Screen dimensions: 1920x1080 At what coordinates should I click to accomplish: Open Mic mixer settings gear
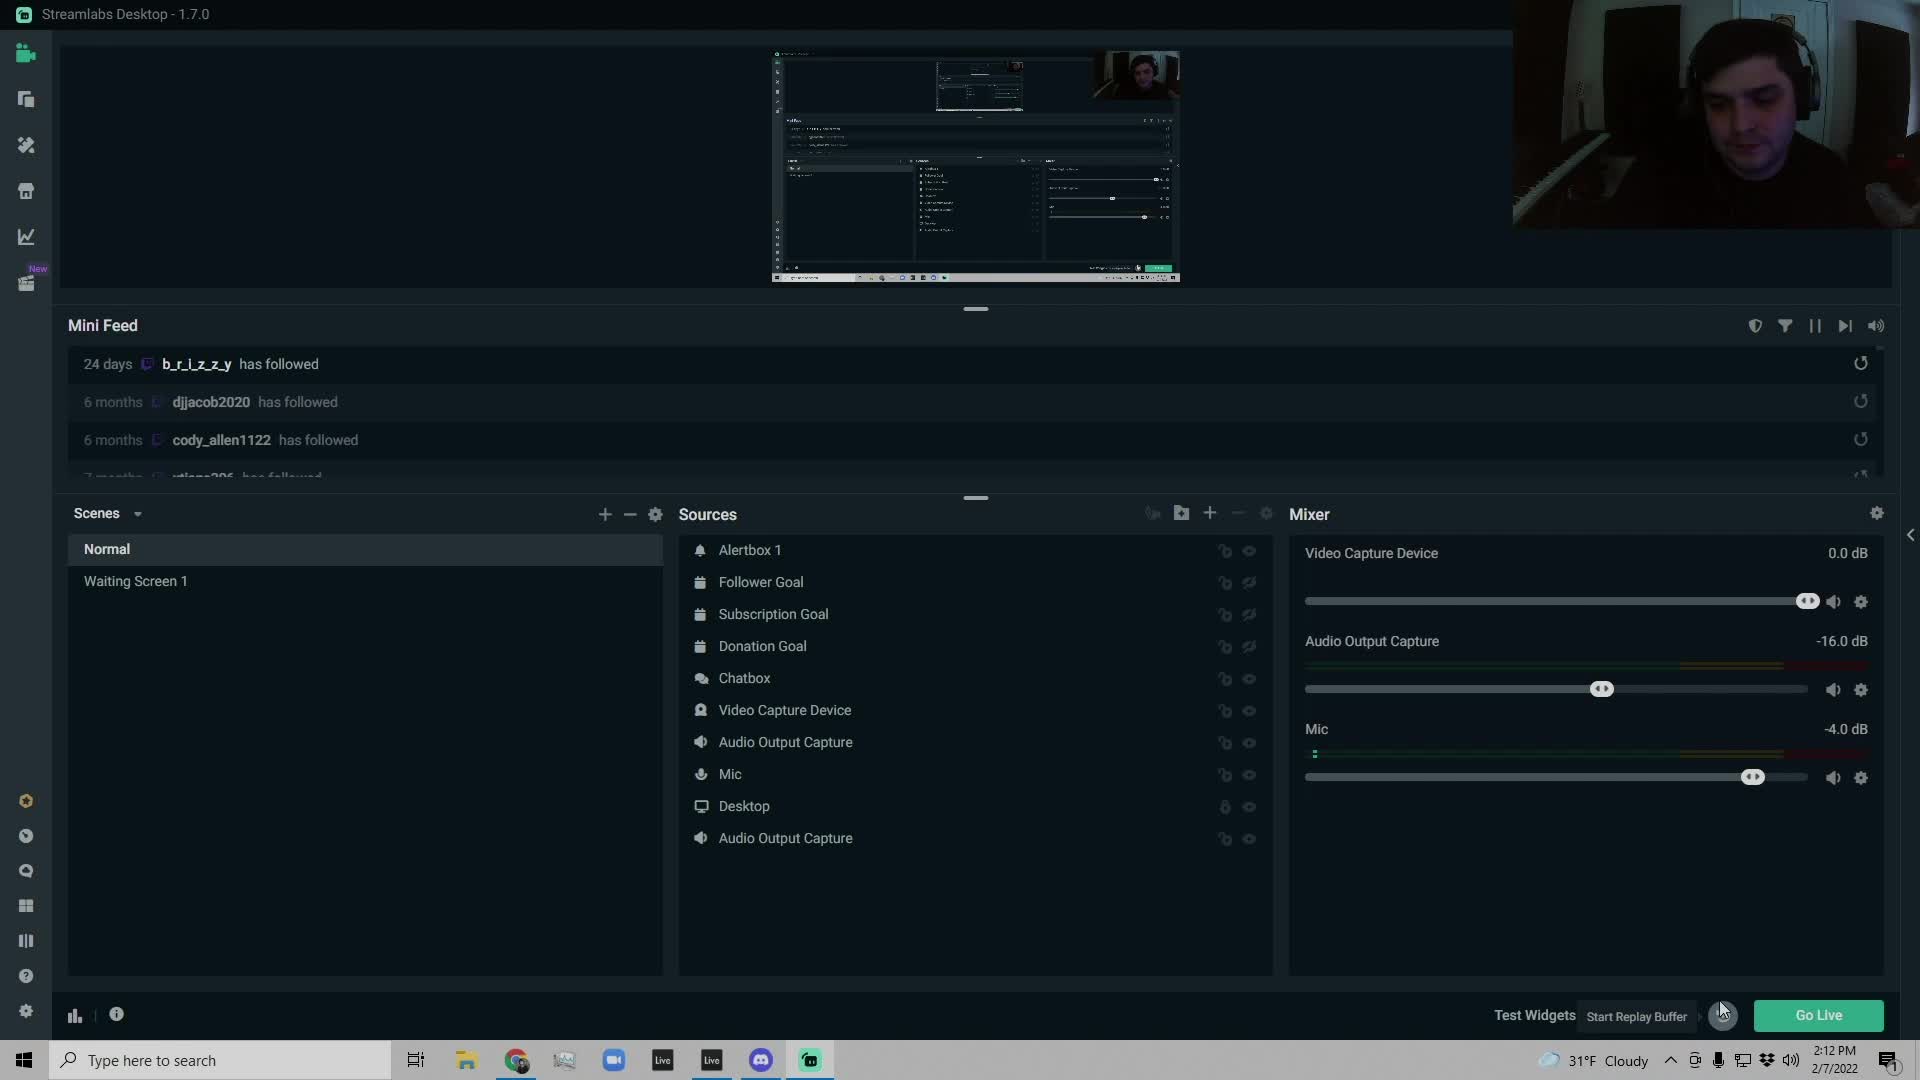click(x=1861, y=778)
